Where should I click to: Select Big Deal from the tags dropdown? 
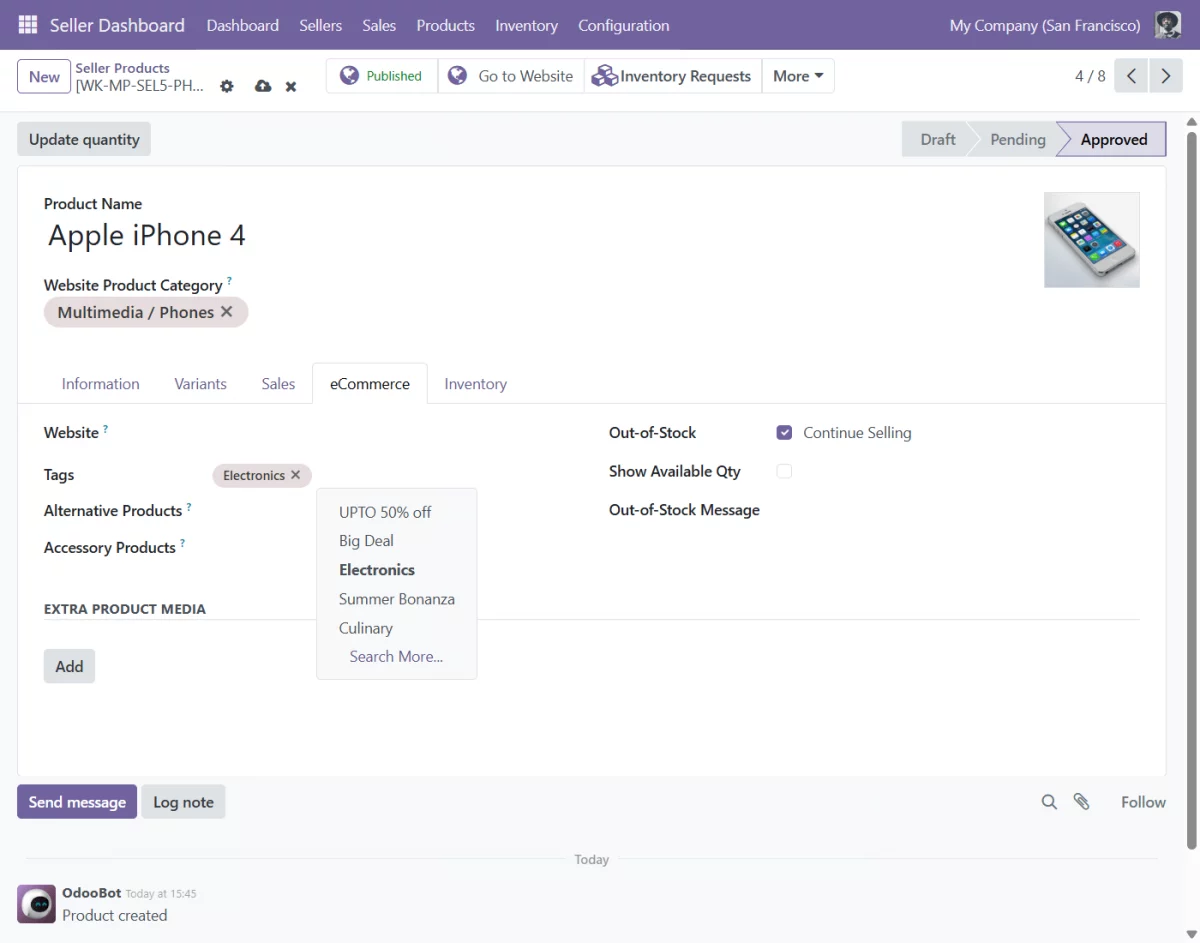click(366, 540)
